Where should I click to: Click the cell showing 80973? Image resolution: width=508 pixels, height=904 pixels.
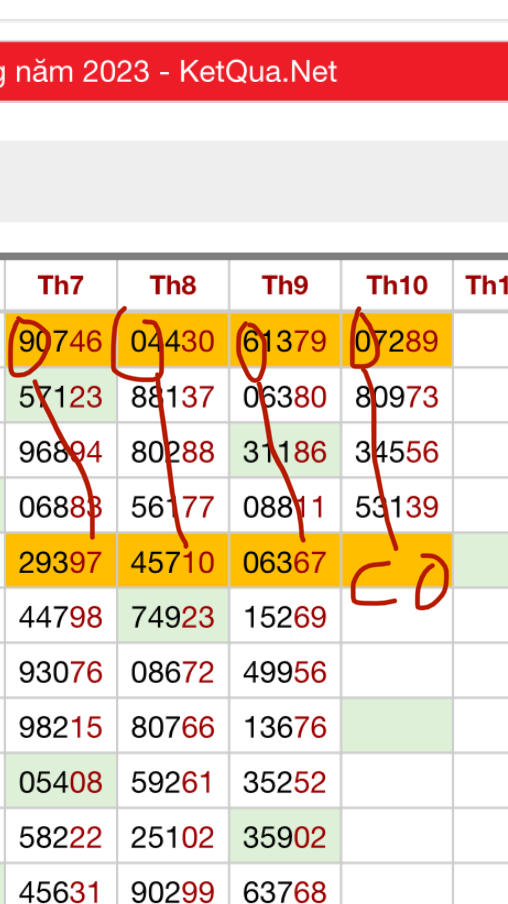click(x=397, y=397)
